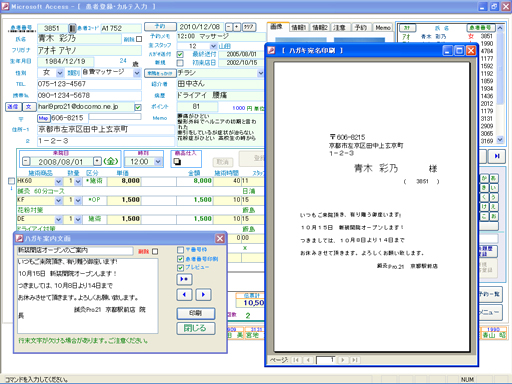Click the minus button beside date 2010/12/08

[229, 27]
